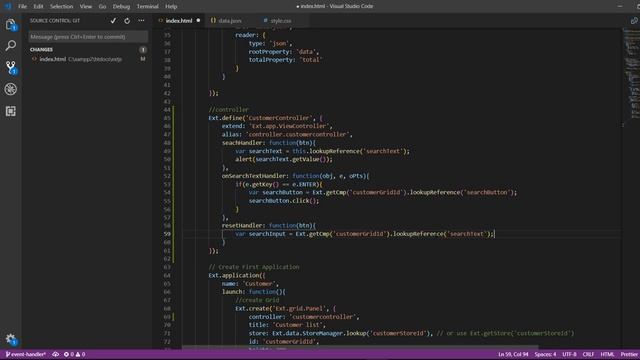Click the '// Create First Application' comment
Image resolution: width=640 pixels, height=360 pixels.
pos(254,267)
